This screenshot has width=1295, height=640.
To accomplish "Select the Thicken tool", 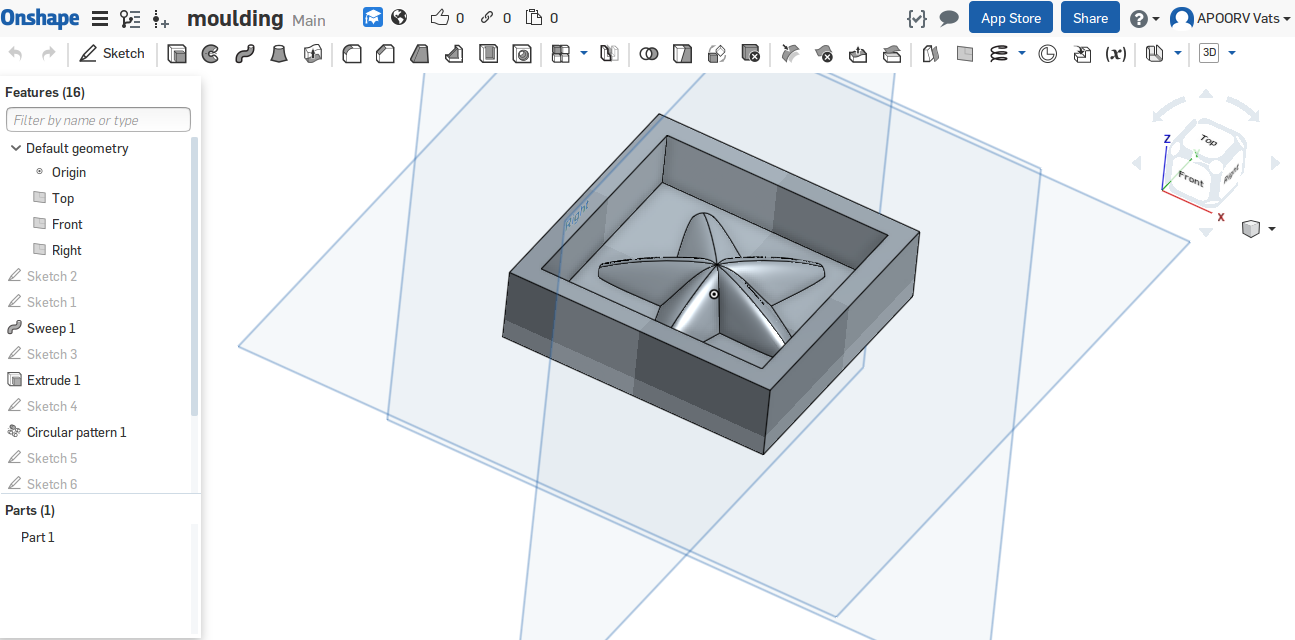I will pyautogui.click(x=313, y=54).
